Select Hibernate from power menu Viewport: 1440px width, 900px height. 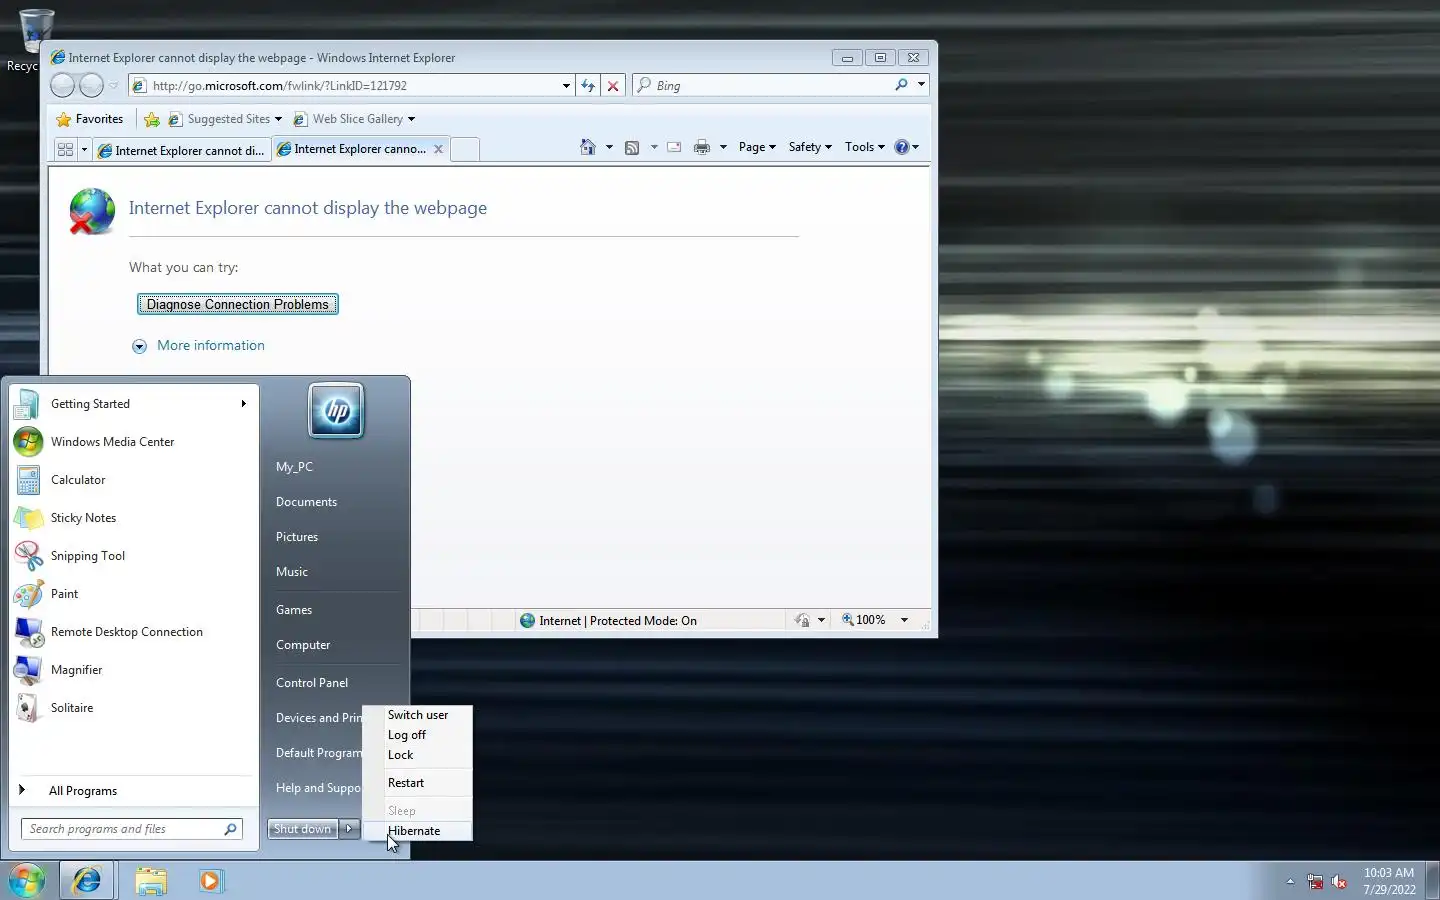point(418,831)
